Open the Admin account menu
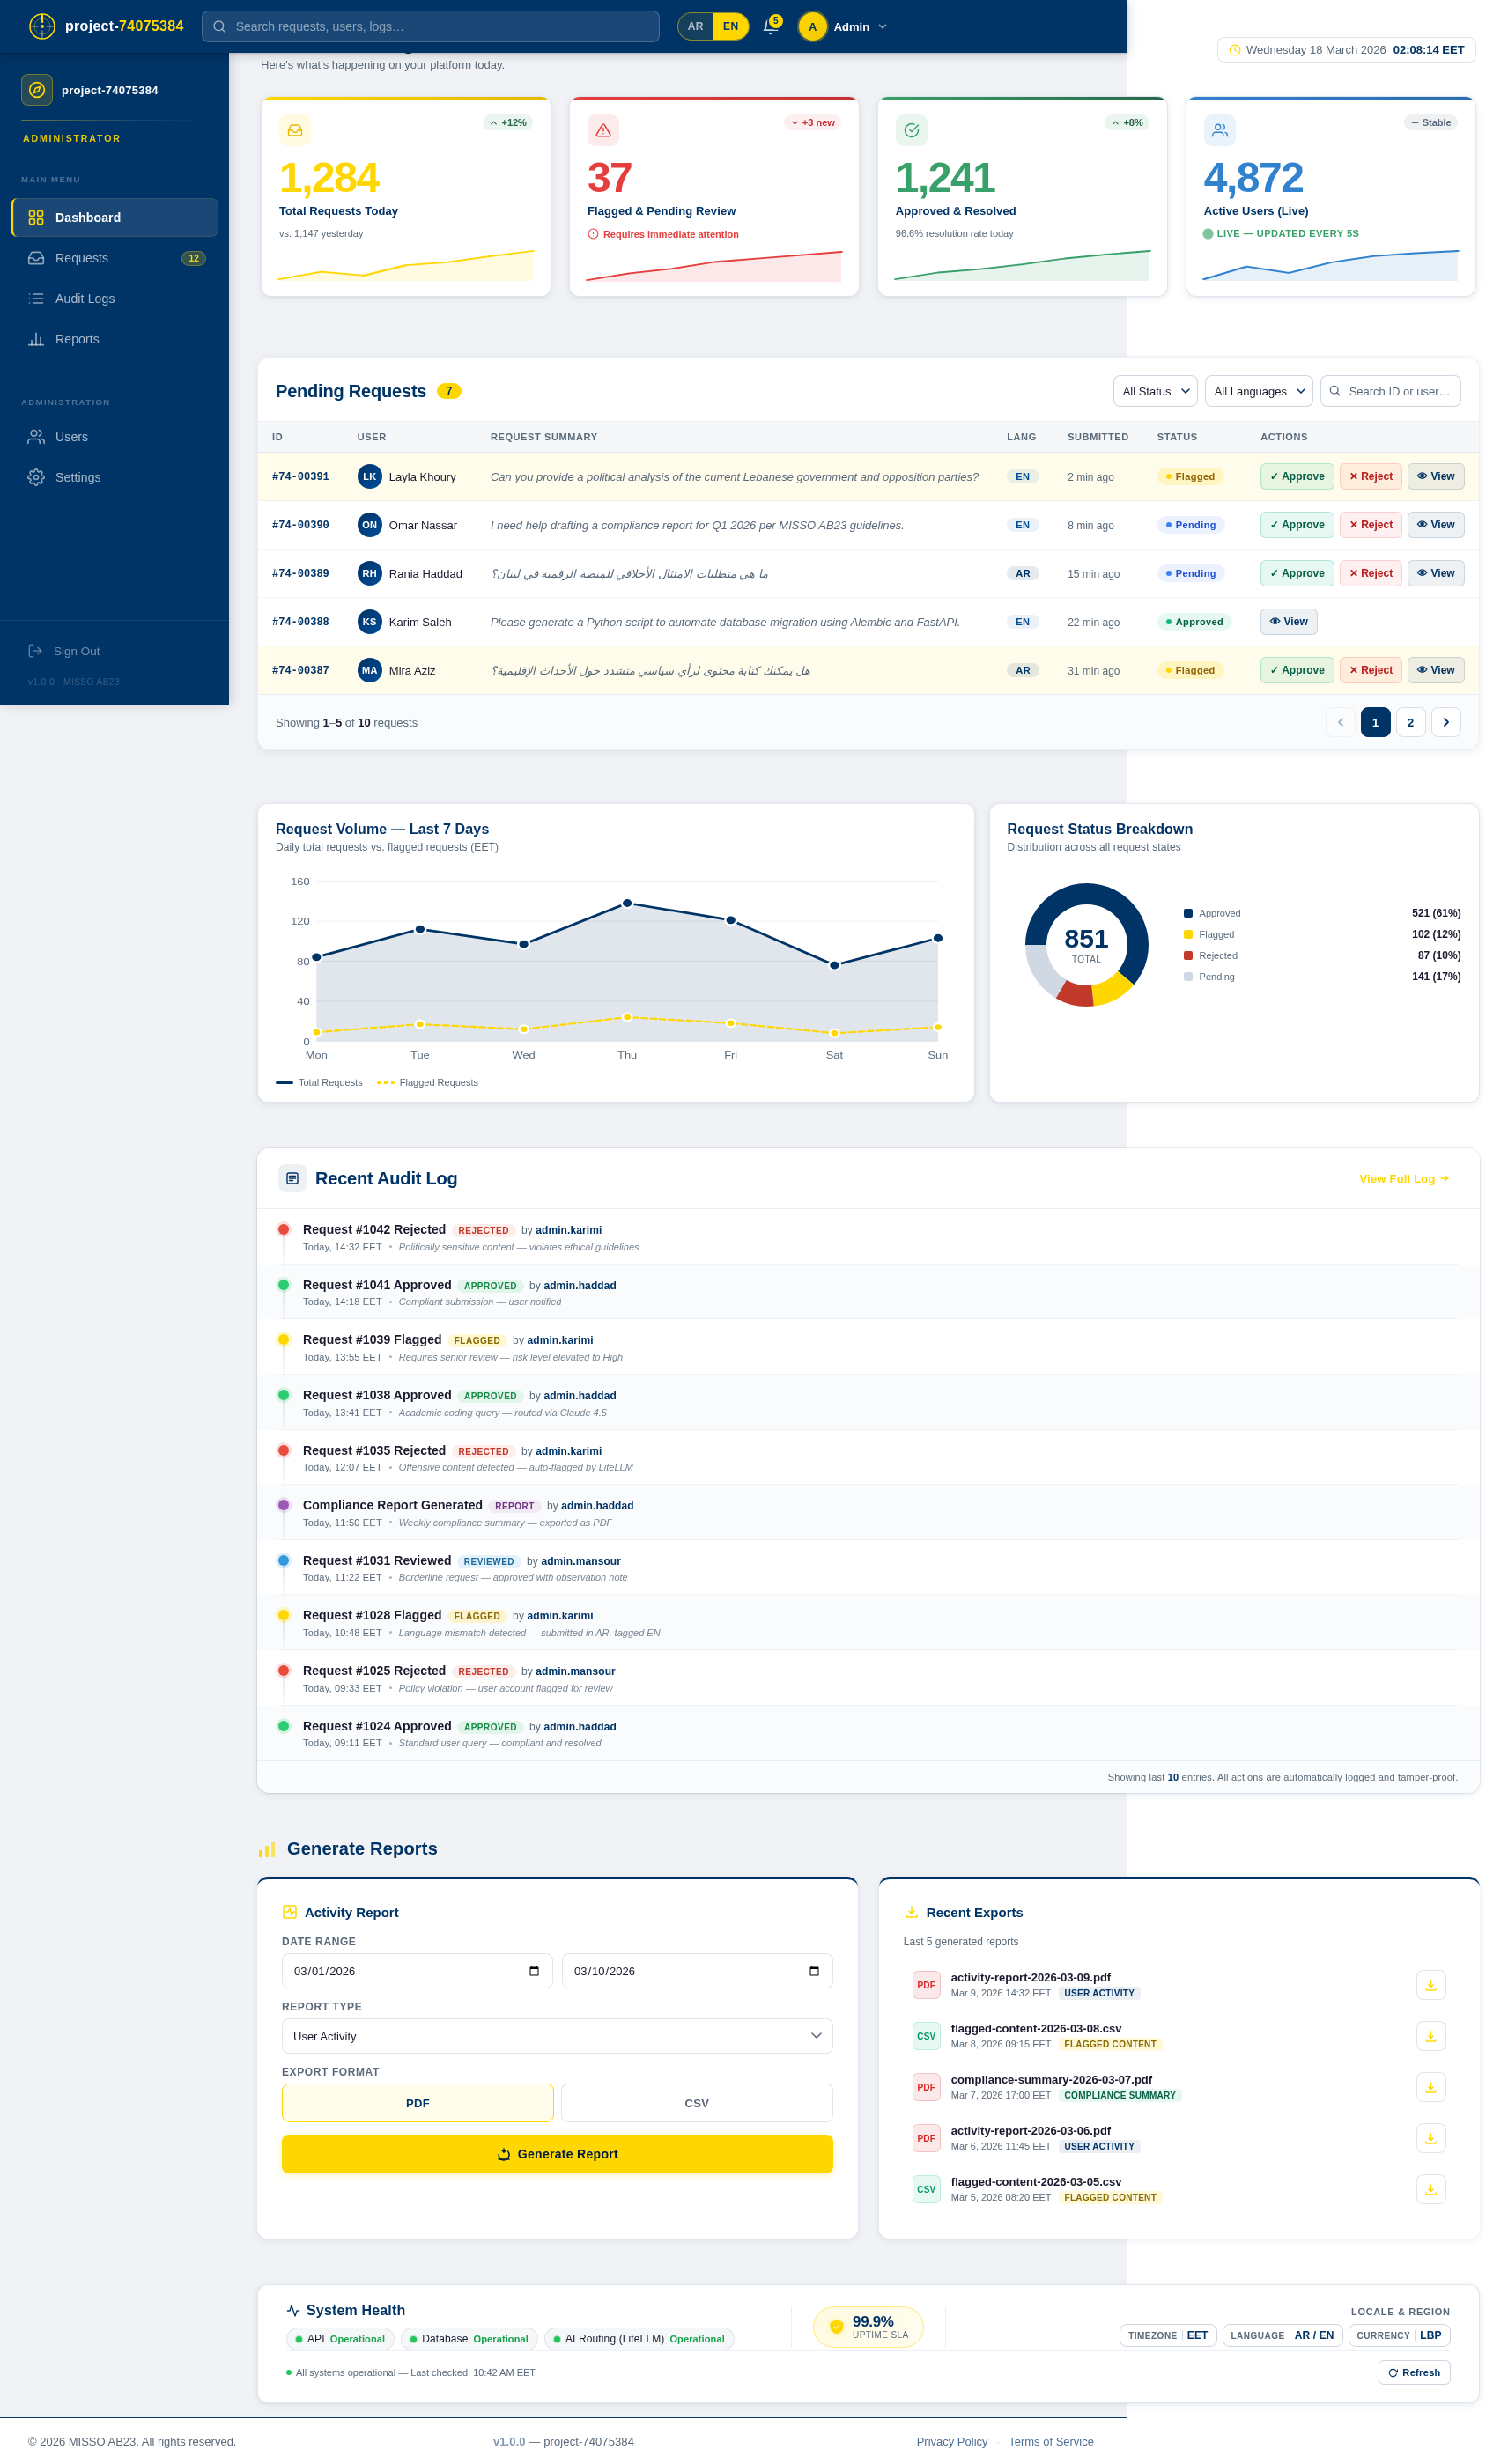The height and width of the screenshot is (2464, 1508). point(843,27)
